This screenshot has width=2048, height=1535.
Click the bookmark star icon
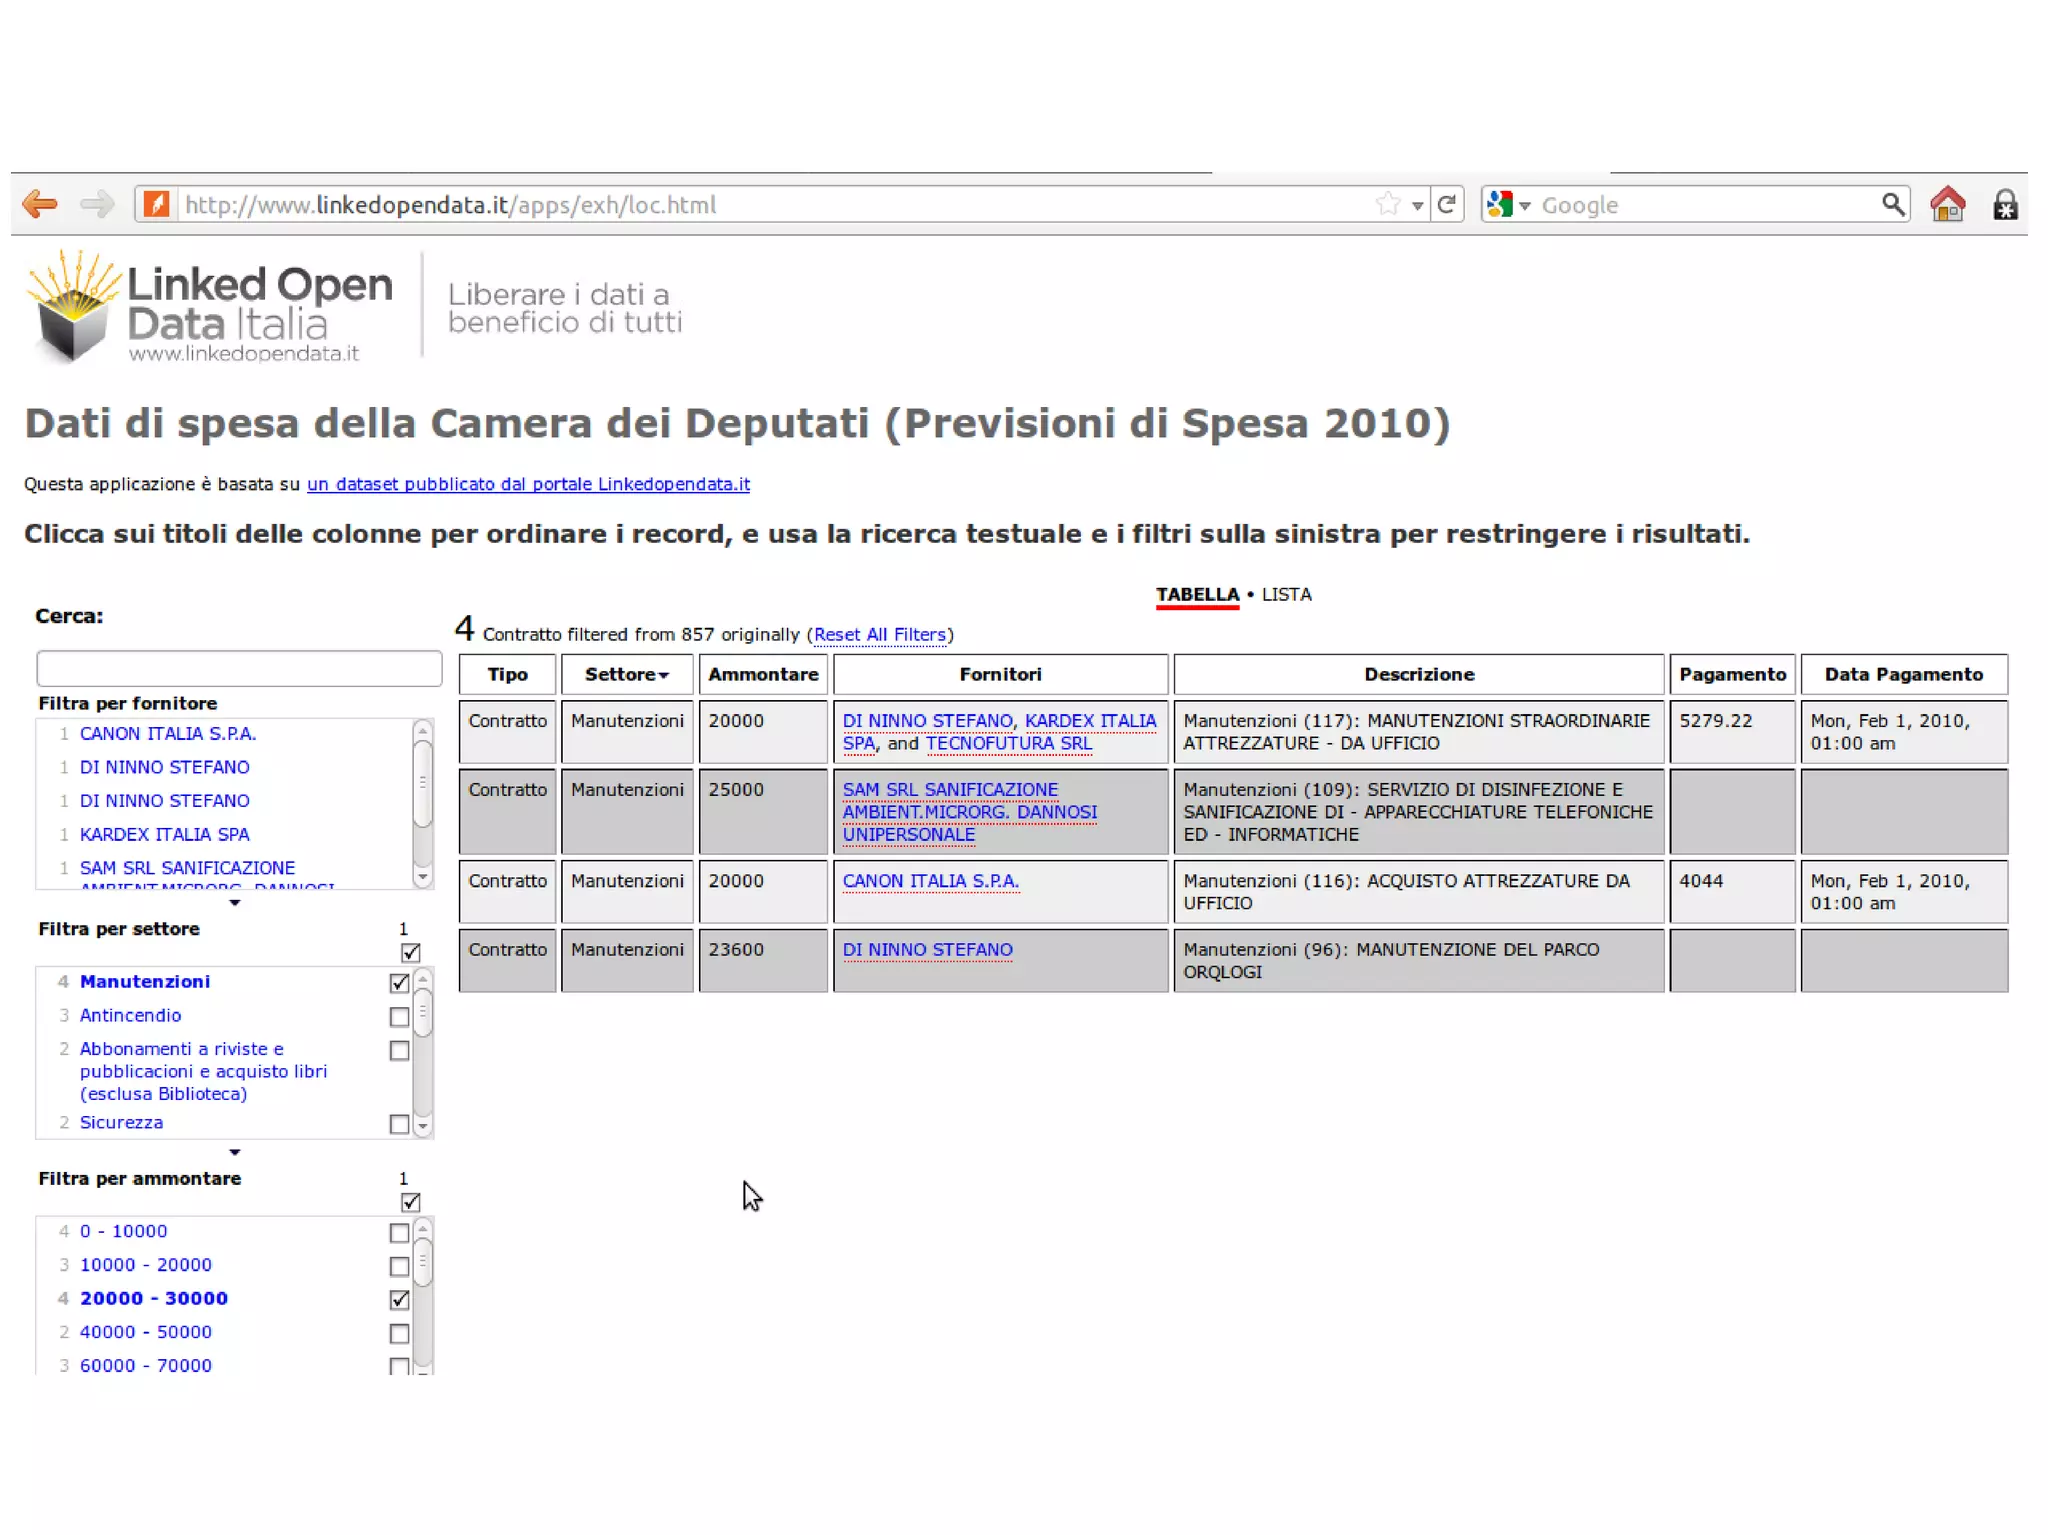point(1387,205)
